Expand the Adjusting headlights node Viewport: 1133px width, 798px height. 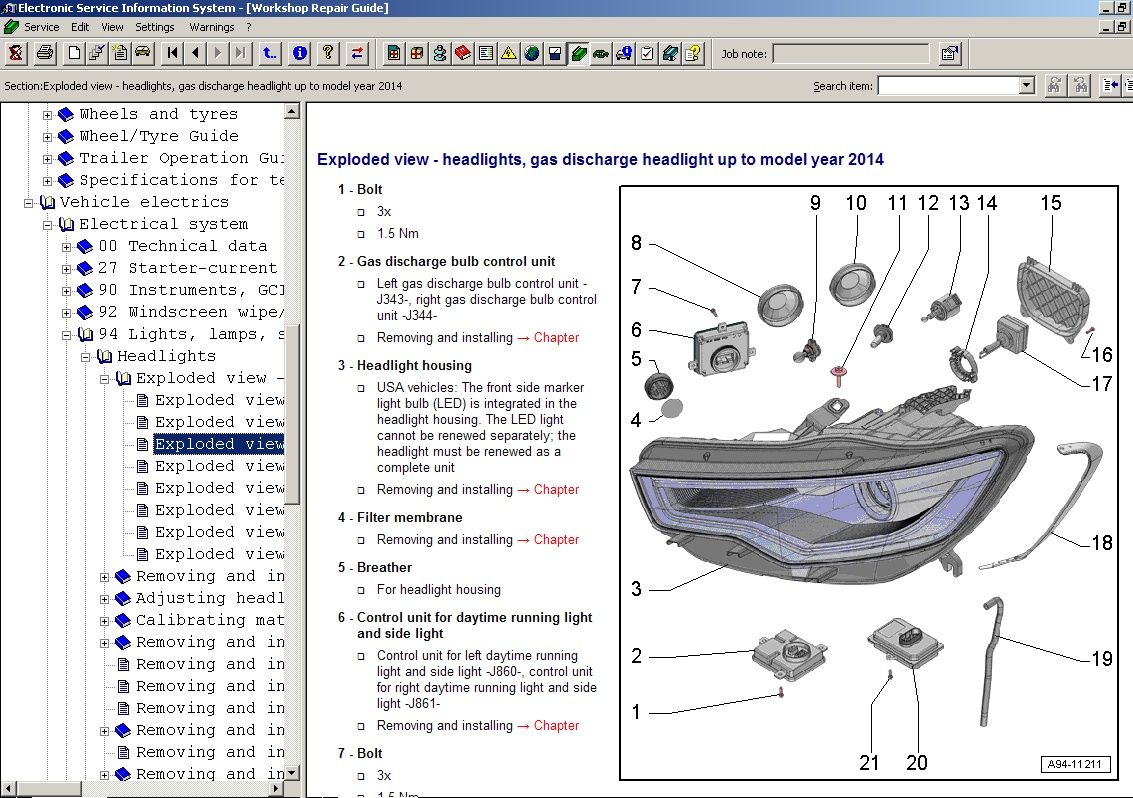pos(104,599)
